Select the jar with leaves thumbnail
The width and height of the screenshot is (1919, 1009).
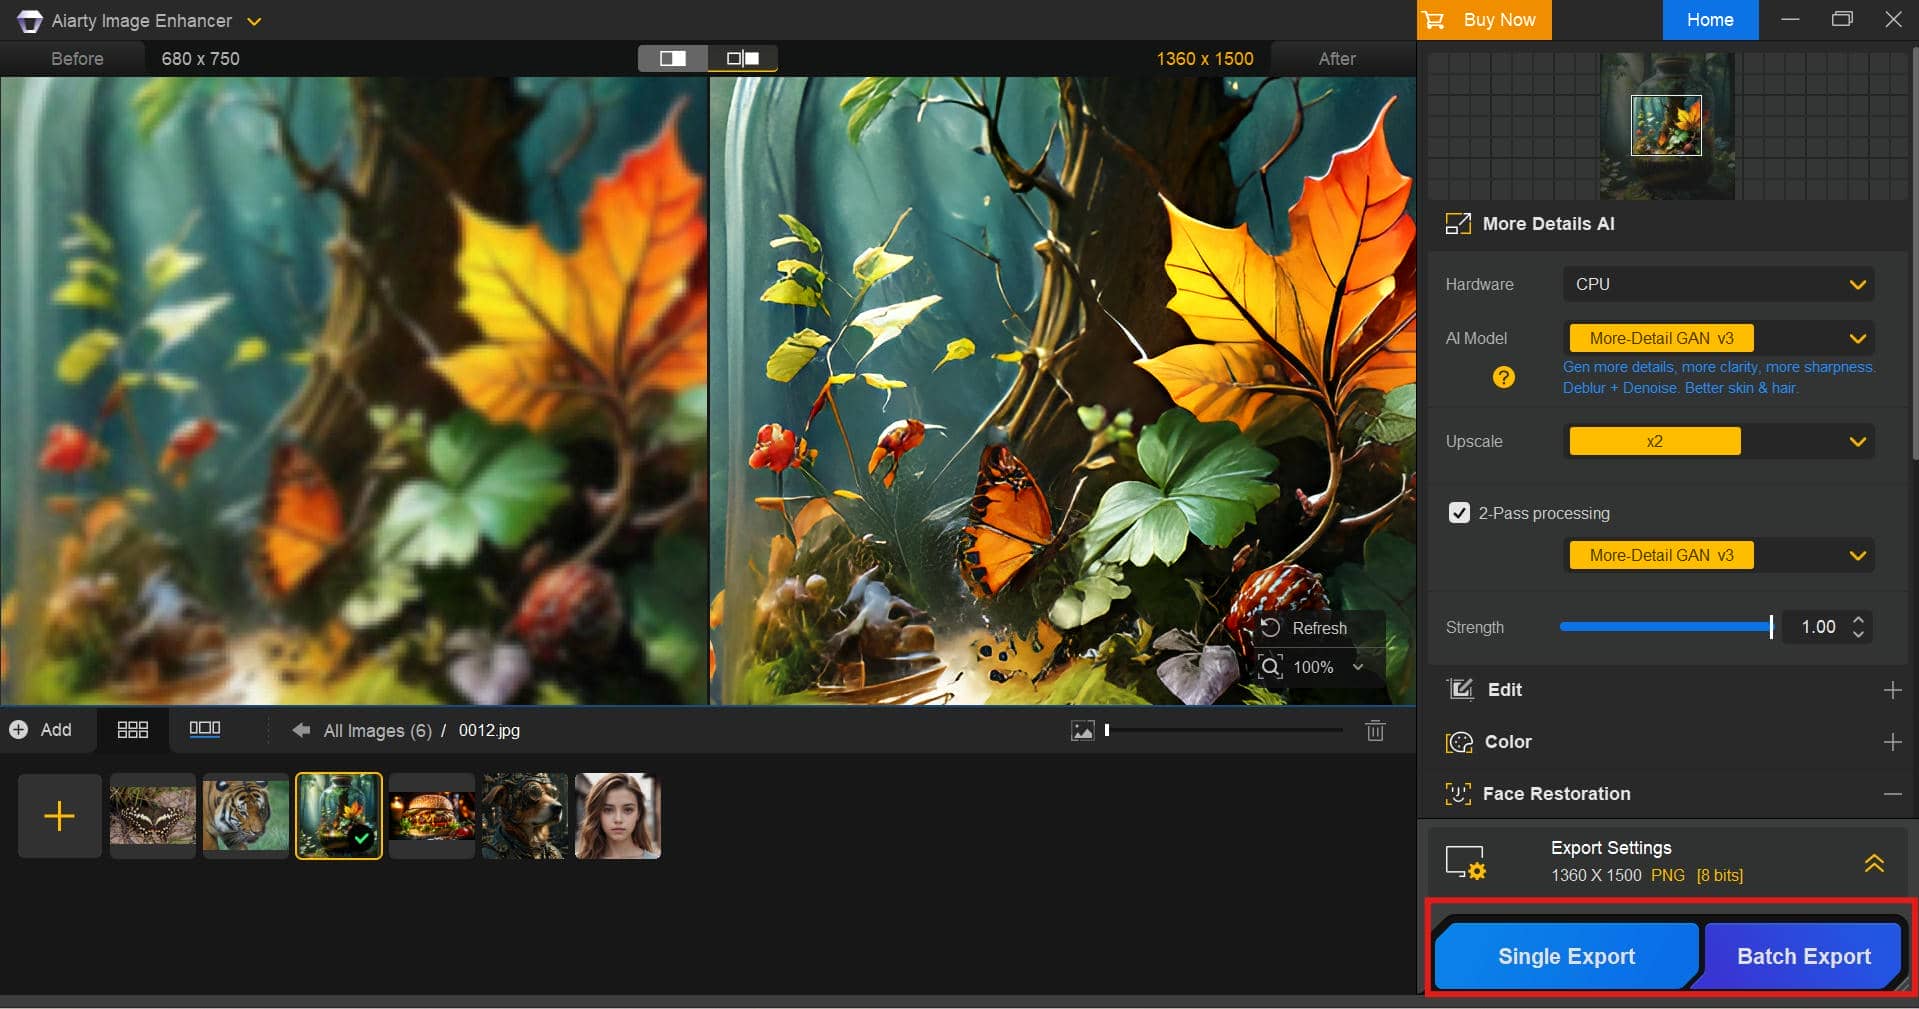point(339,816)
